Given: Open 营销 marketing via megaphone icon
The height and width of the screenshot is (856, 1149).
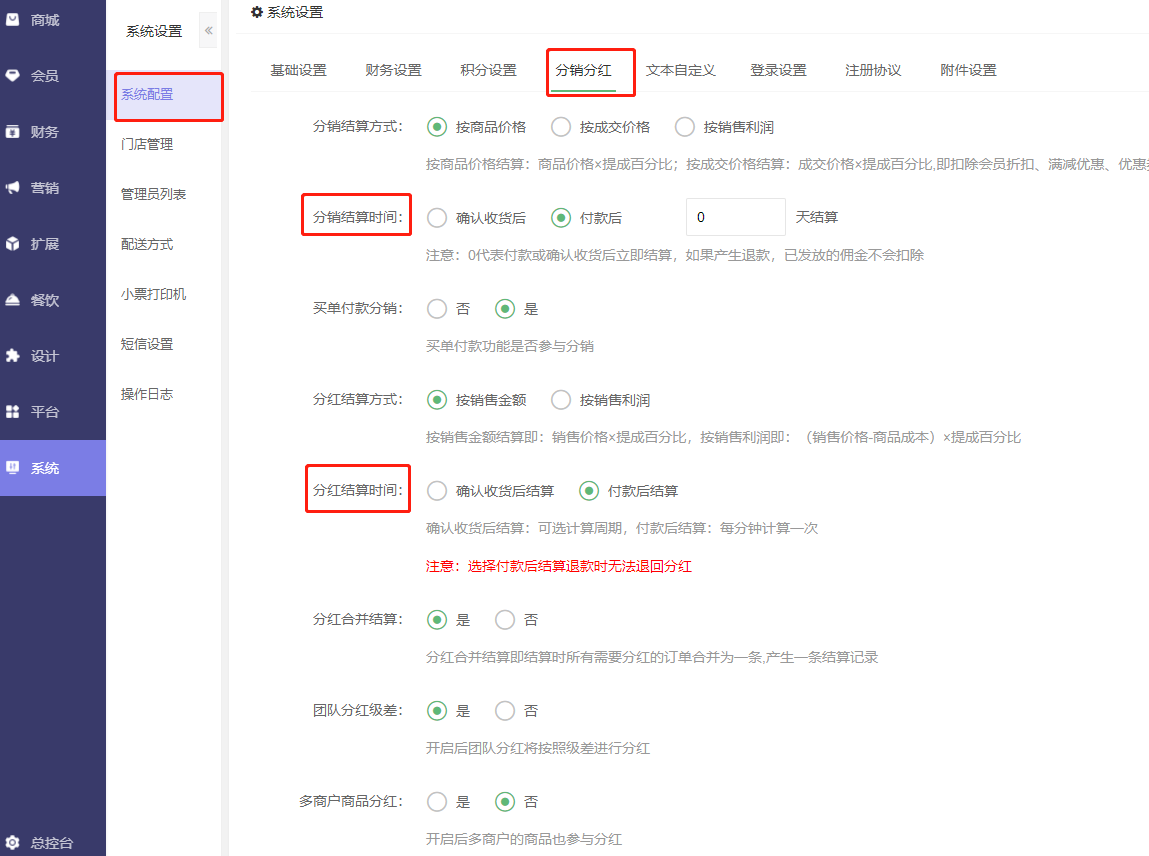Looking at the screenshot, I should point(14,187).
